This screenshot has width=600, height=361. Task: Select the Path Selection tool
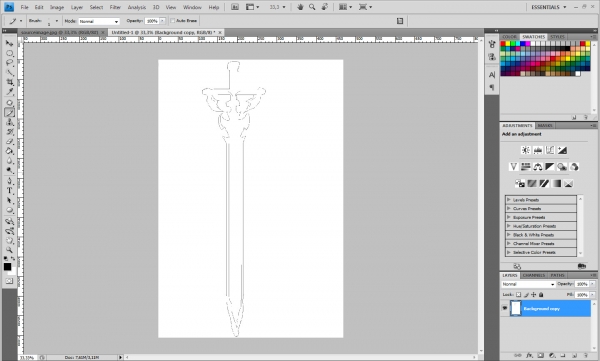[x=10, y=201]
